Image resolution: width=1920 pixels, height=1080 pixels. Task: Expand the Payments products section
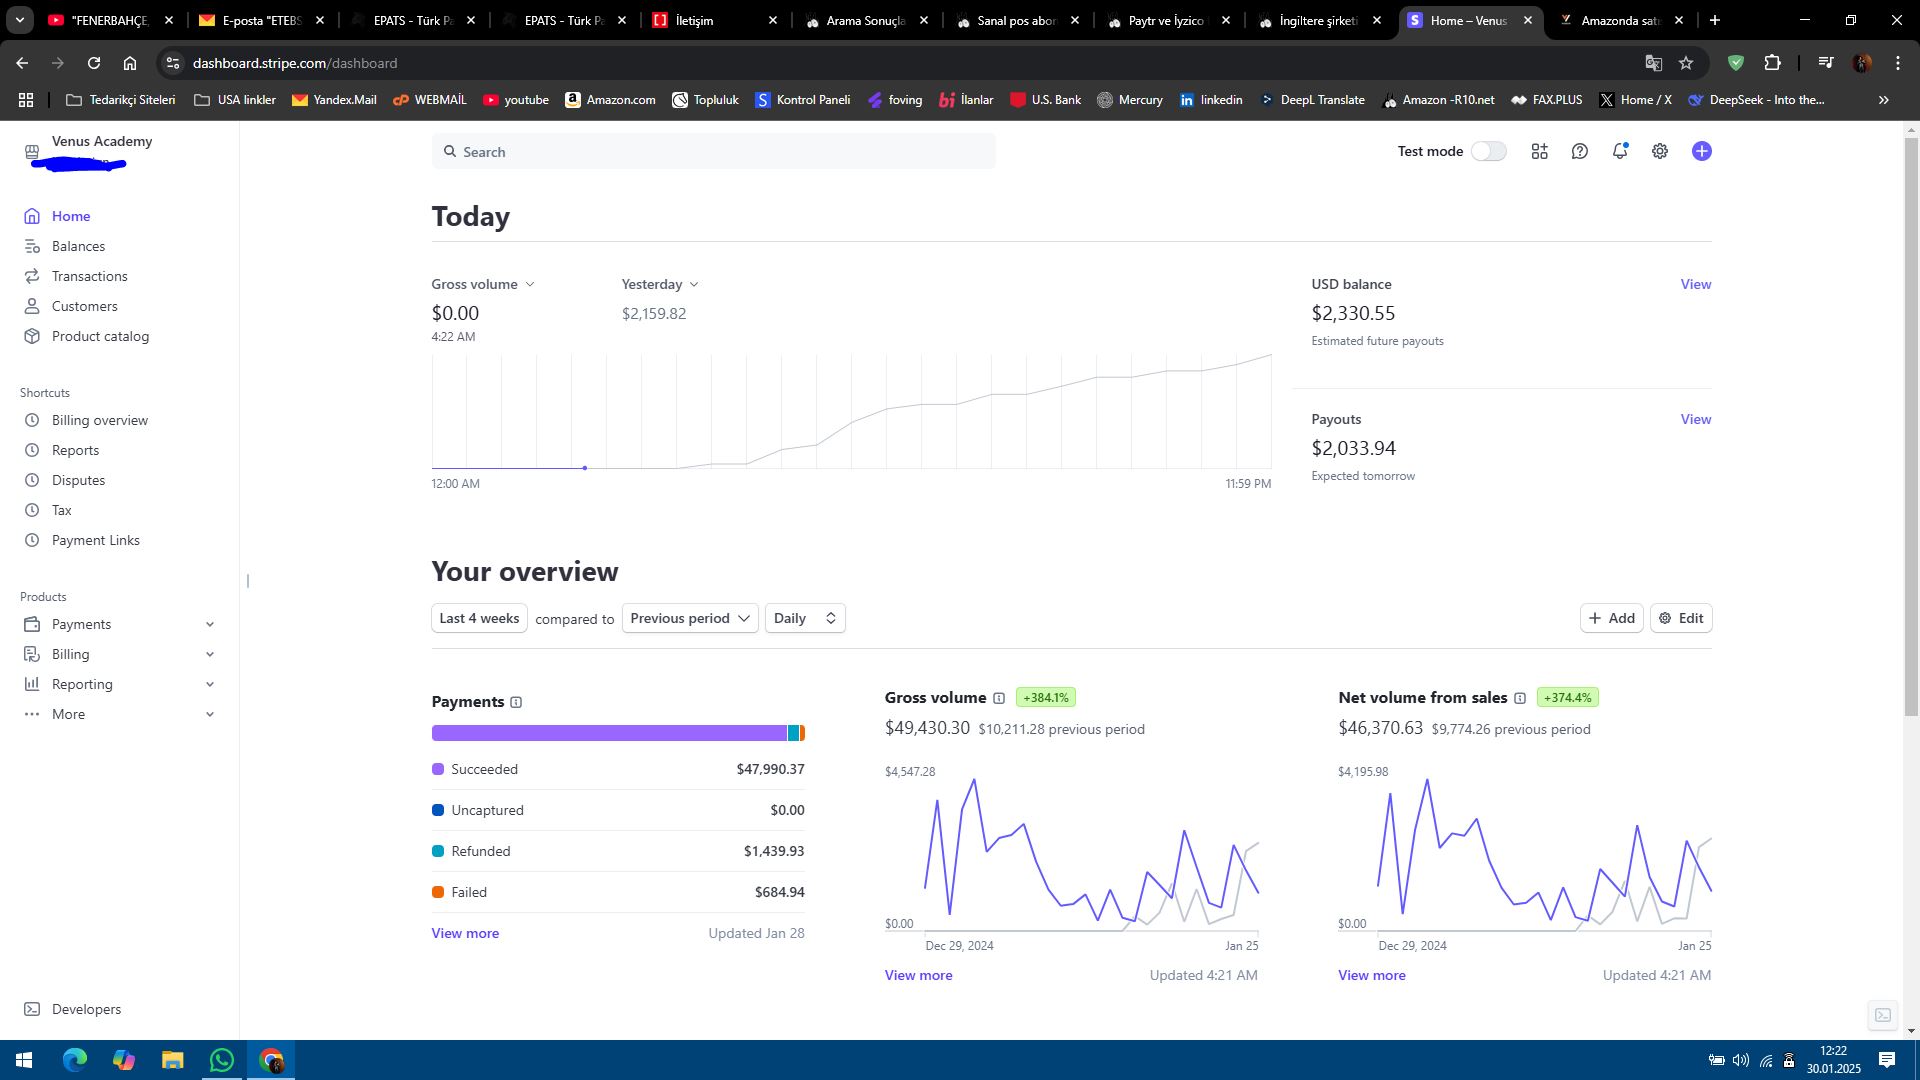pos(120,624)
